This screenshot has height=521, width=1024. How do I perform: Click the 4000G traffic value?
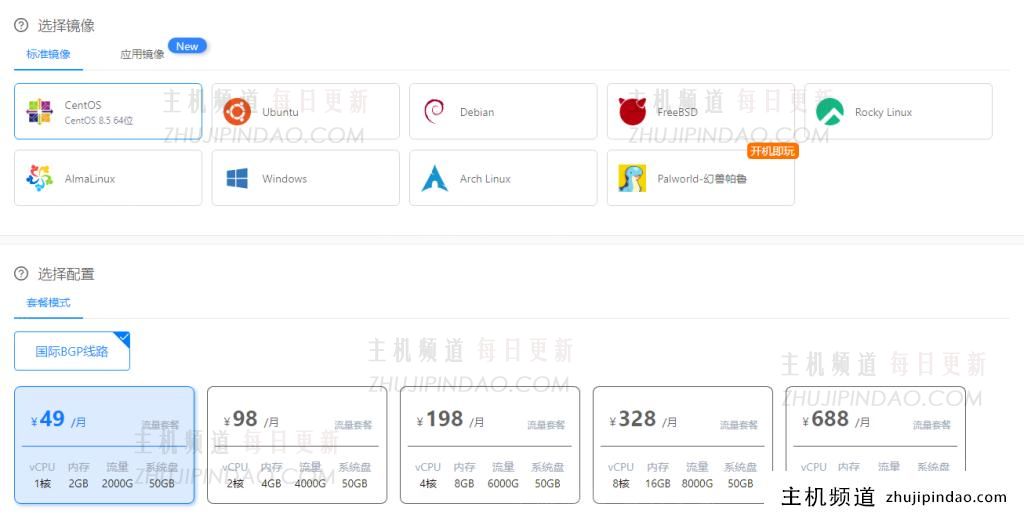click(x=310, y=484)
